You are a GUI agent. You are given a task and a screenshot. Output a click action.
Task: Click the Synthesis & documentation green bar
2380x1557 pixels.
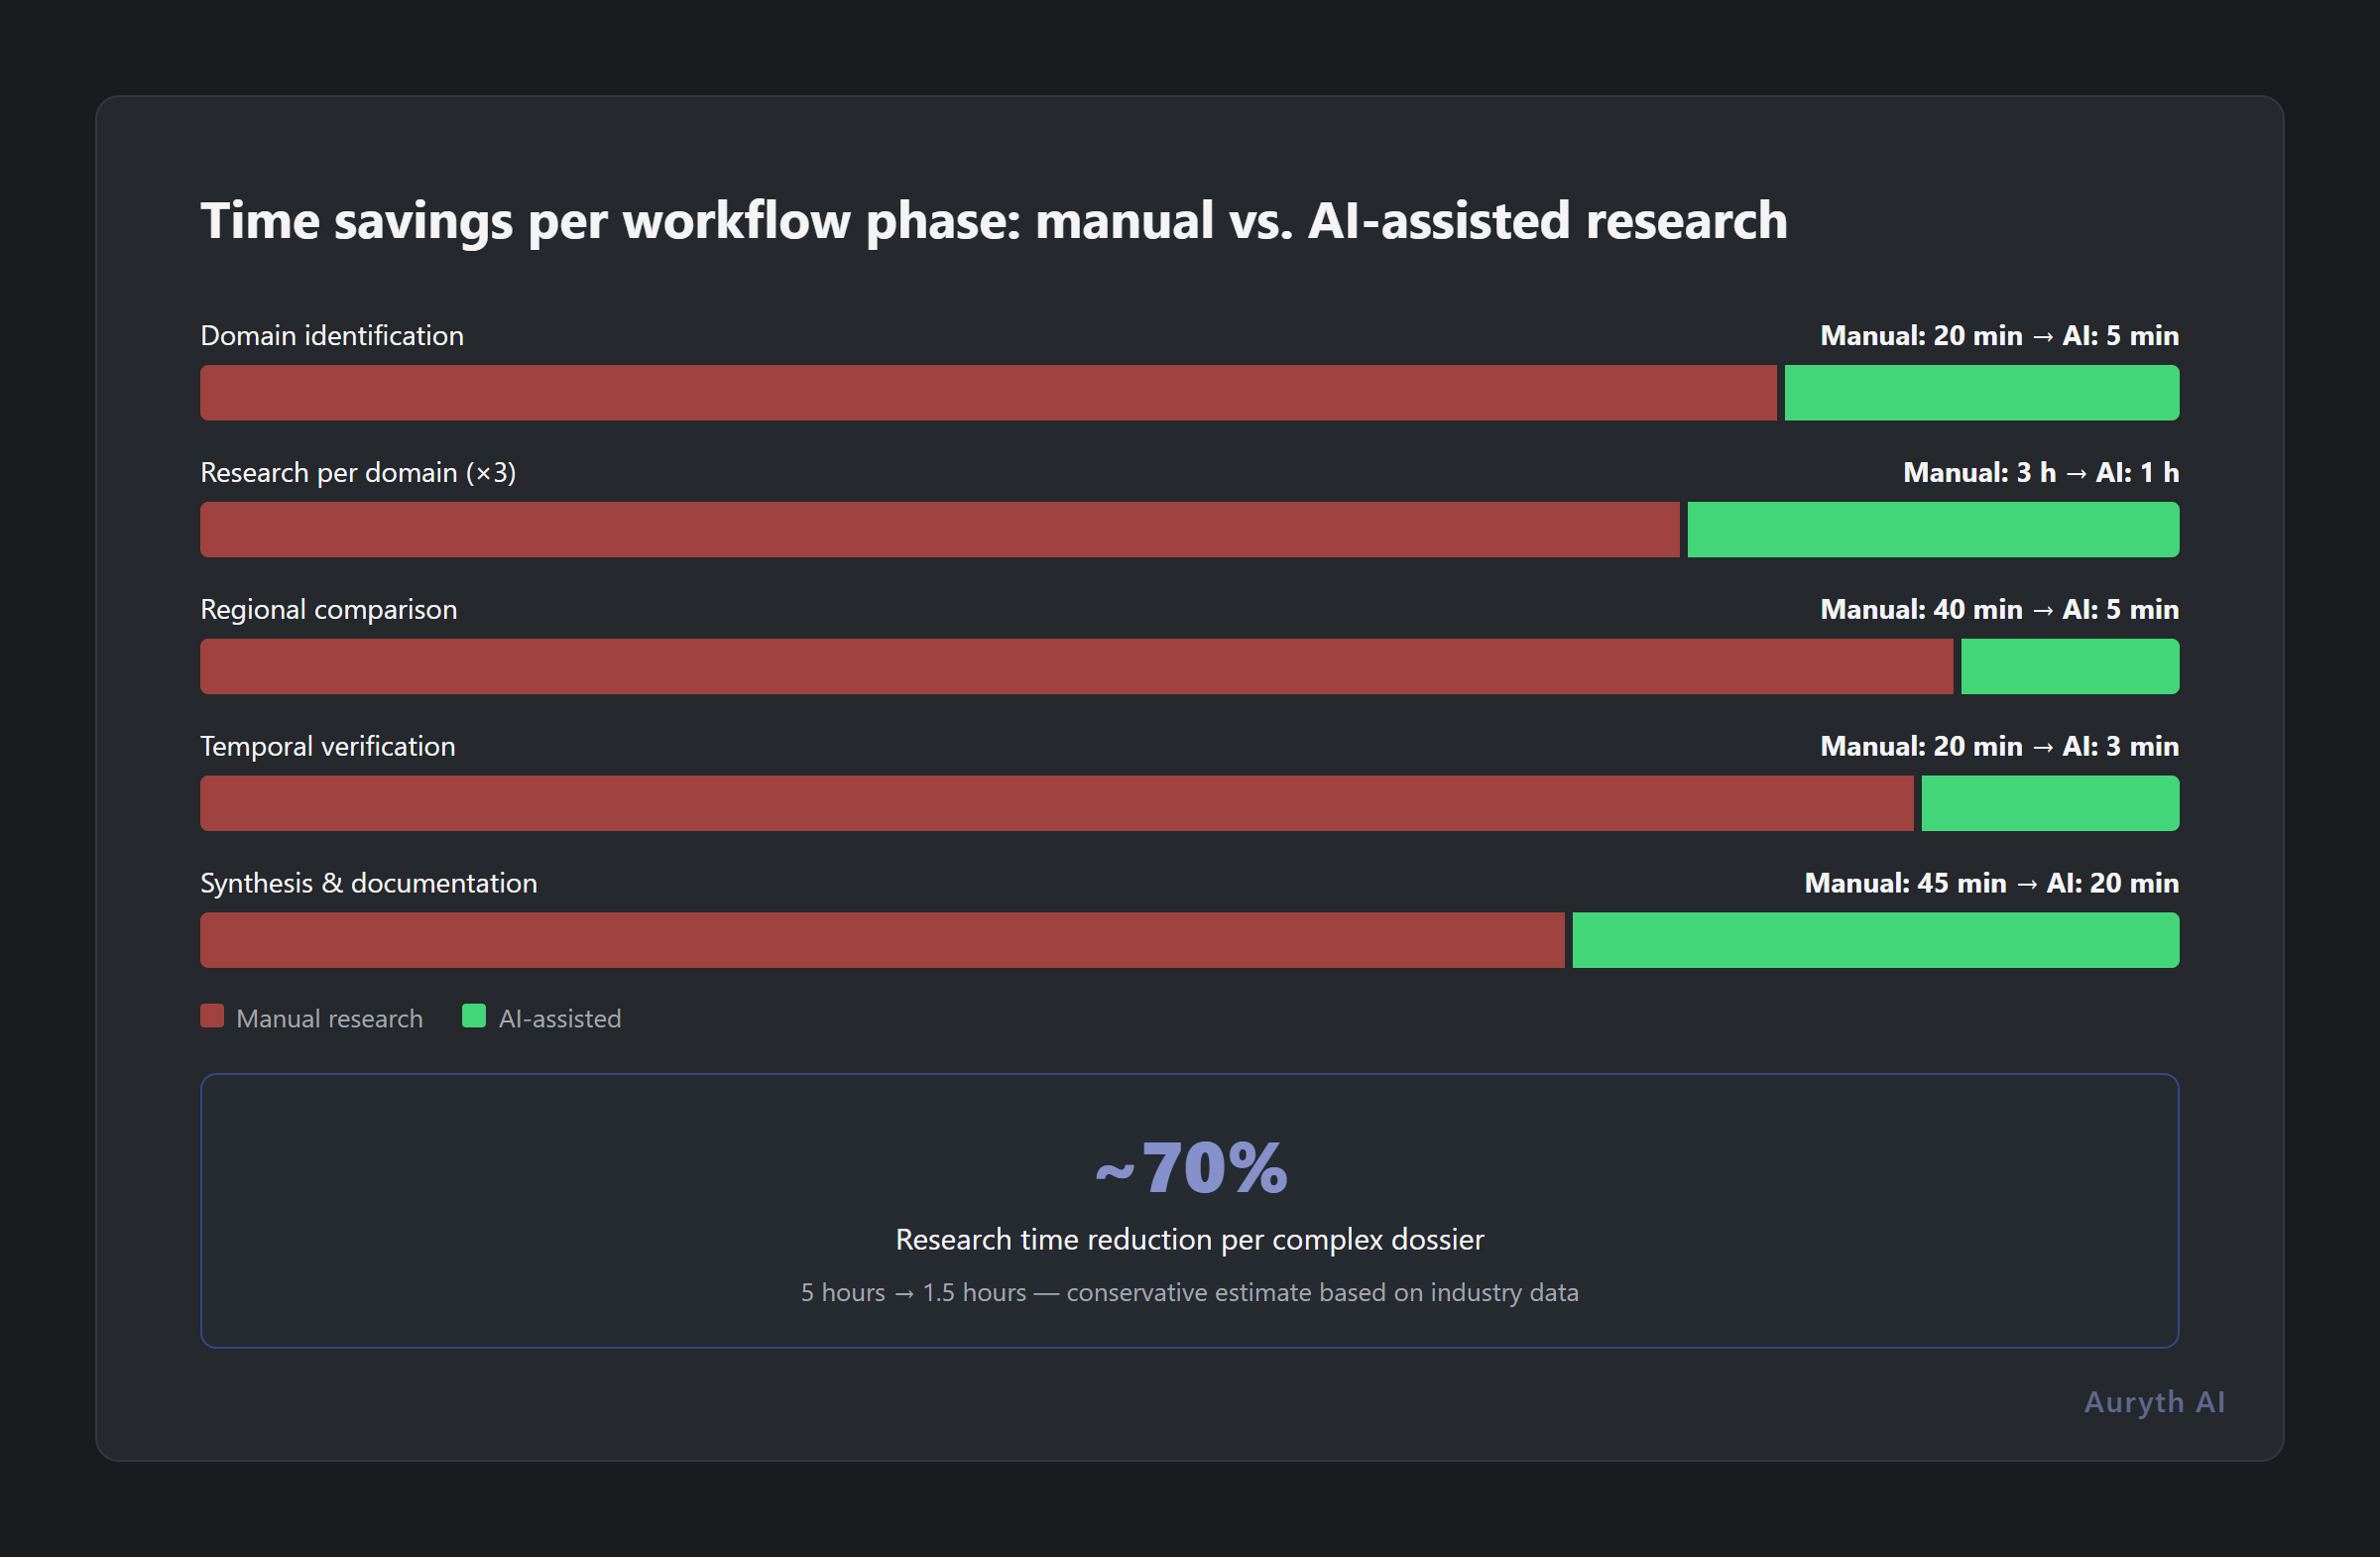(1875, 941)
